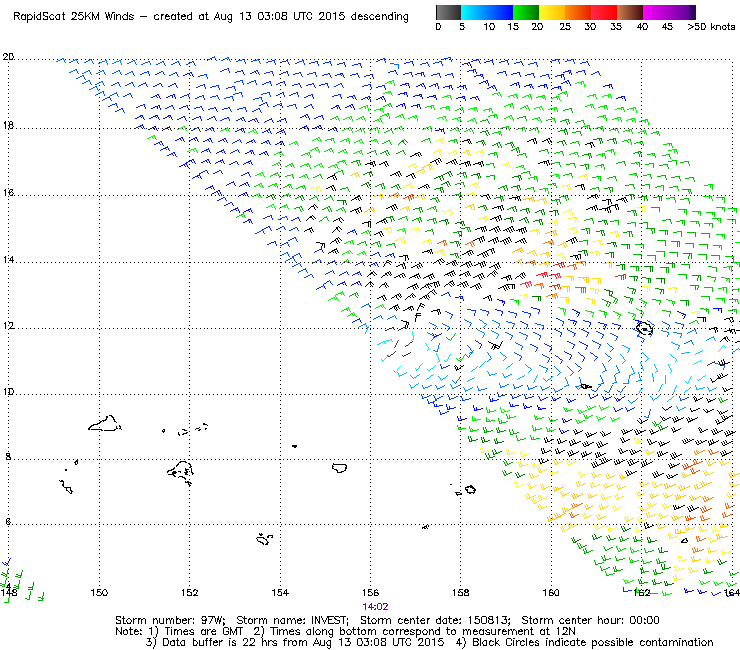Click the 'Times are GMT' note
This screenshot has width=740, height=650.
point(203,631)
